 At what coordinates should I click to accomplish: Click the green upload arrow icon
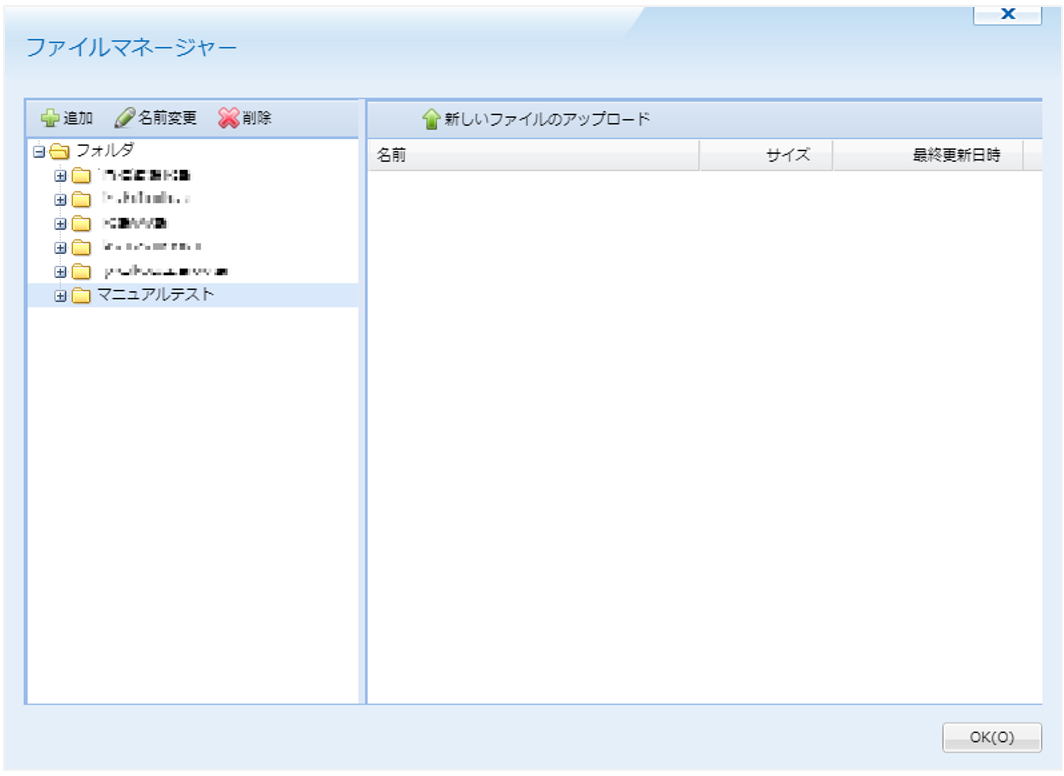pos(432,119)
